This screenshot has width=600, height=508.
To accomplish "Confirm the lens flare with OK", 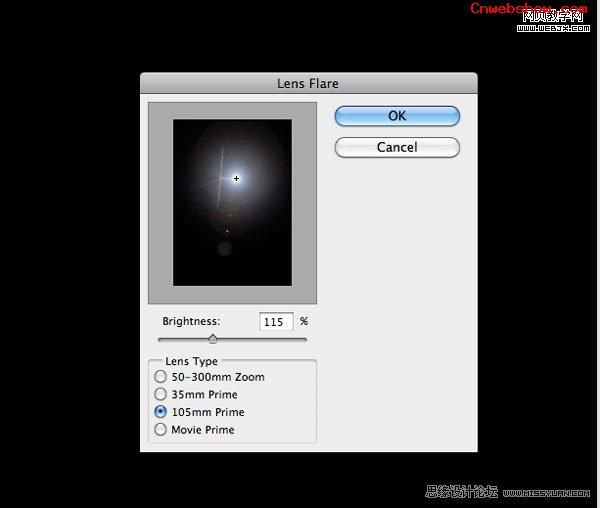I will [x=397, y=116].
